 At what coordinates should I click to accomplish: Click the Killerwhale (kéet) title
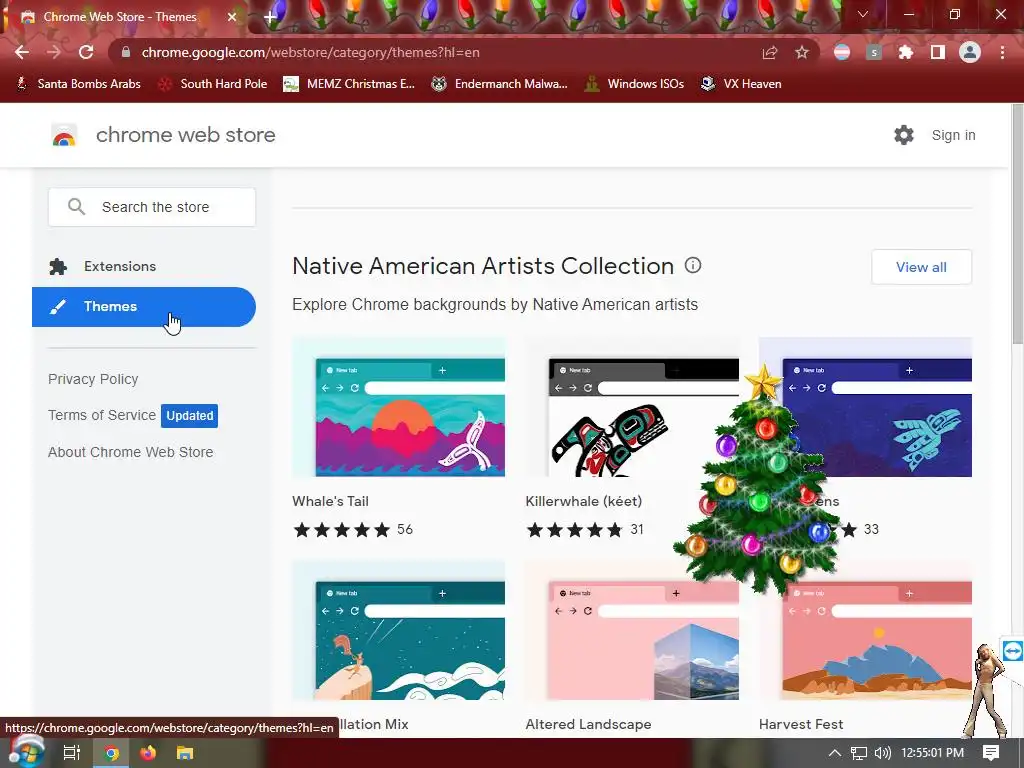click(x=584, y=501)
